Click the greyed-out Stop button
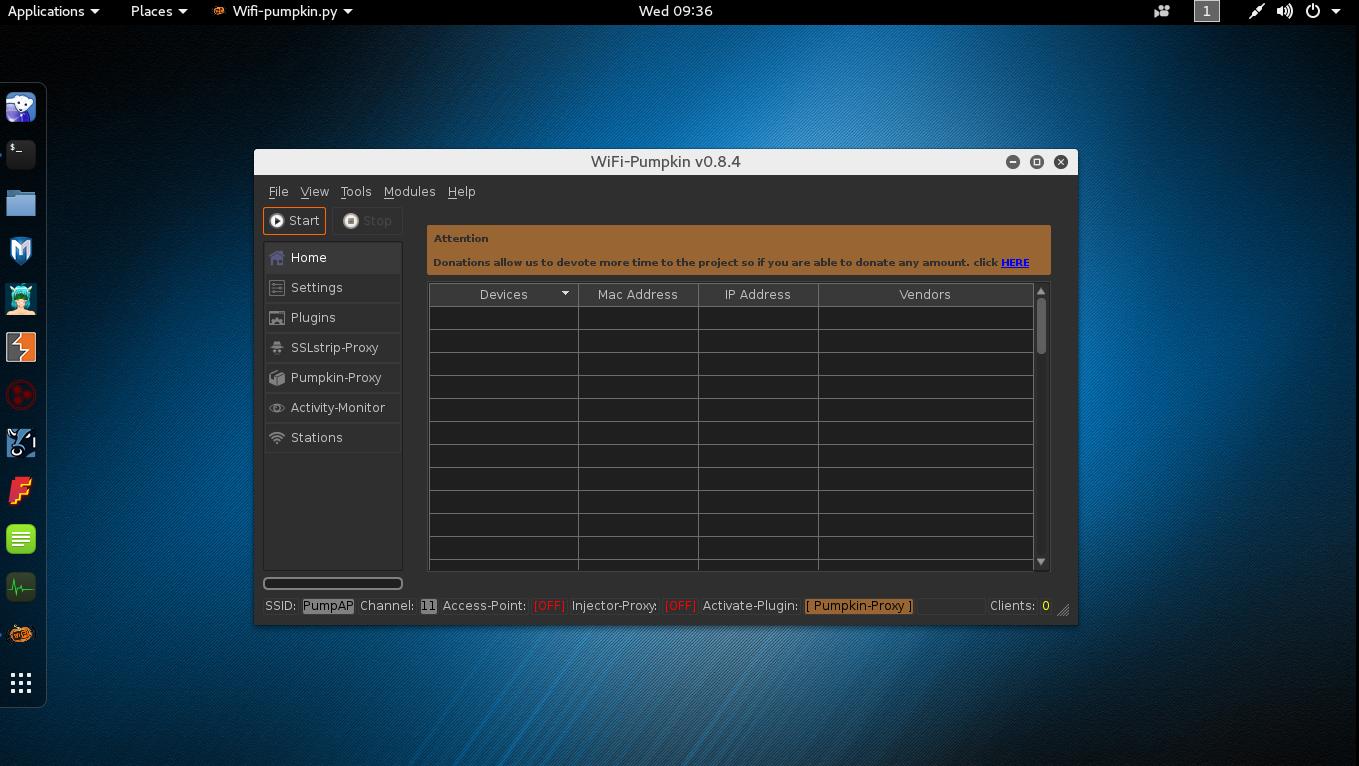The image size is (1359, 766). 367,221
